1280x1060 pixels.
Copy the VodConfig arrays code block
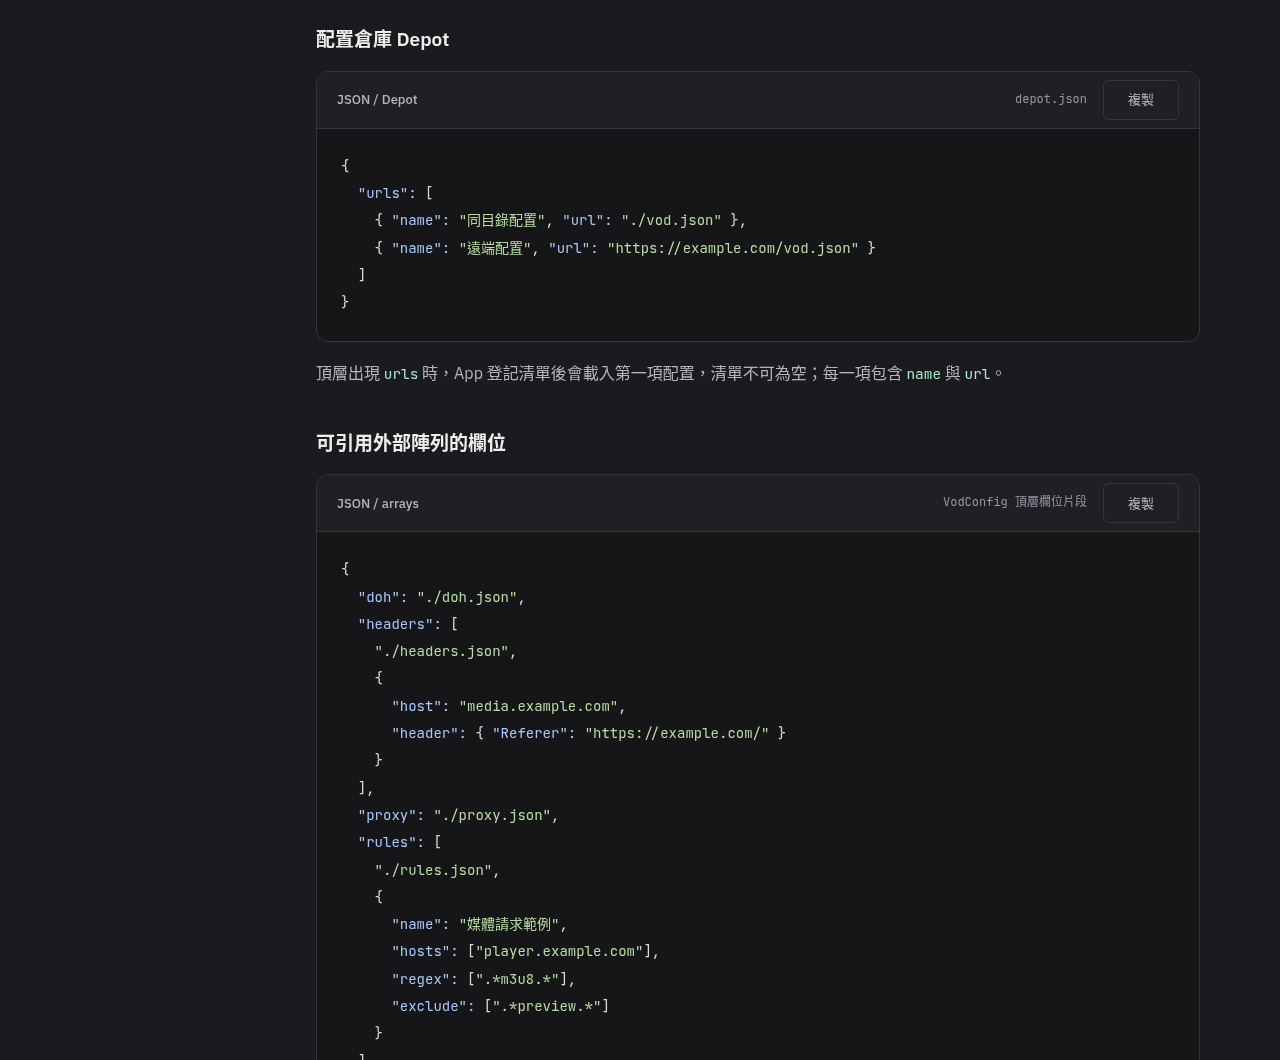coord(1140,503)
